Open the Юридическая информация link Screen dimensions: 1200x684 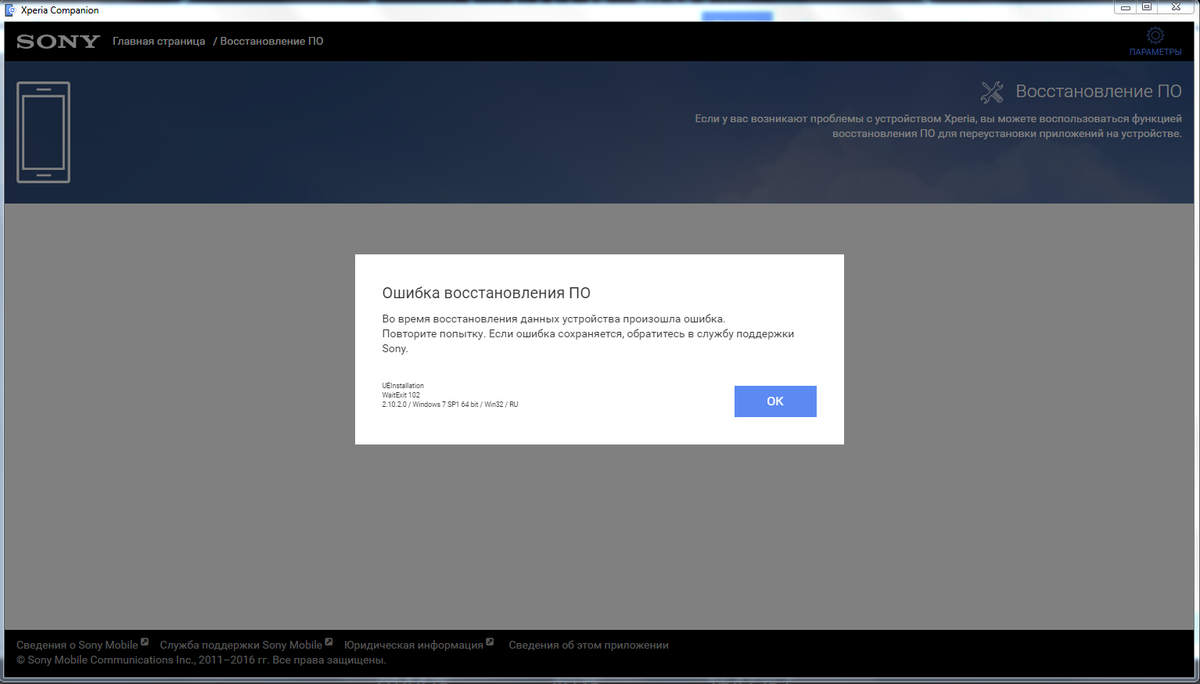(x=413, y=645)
